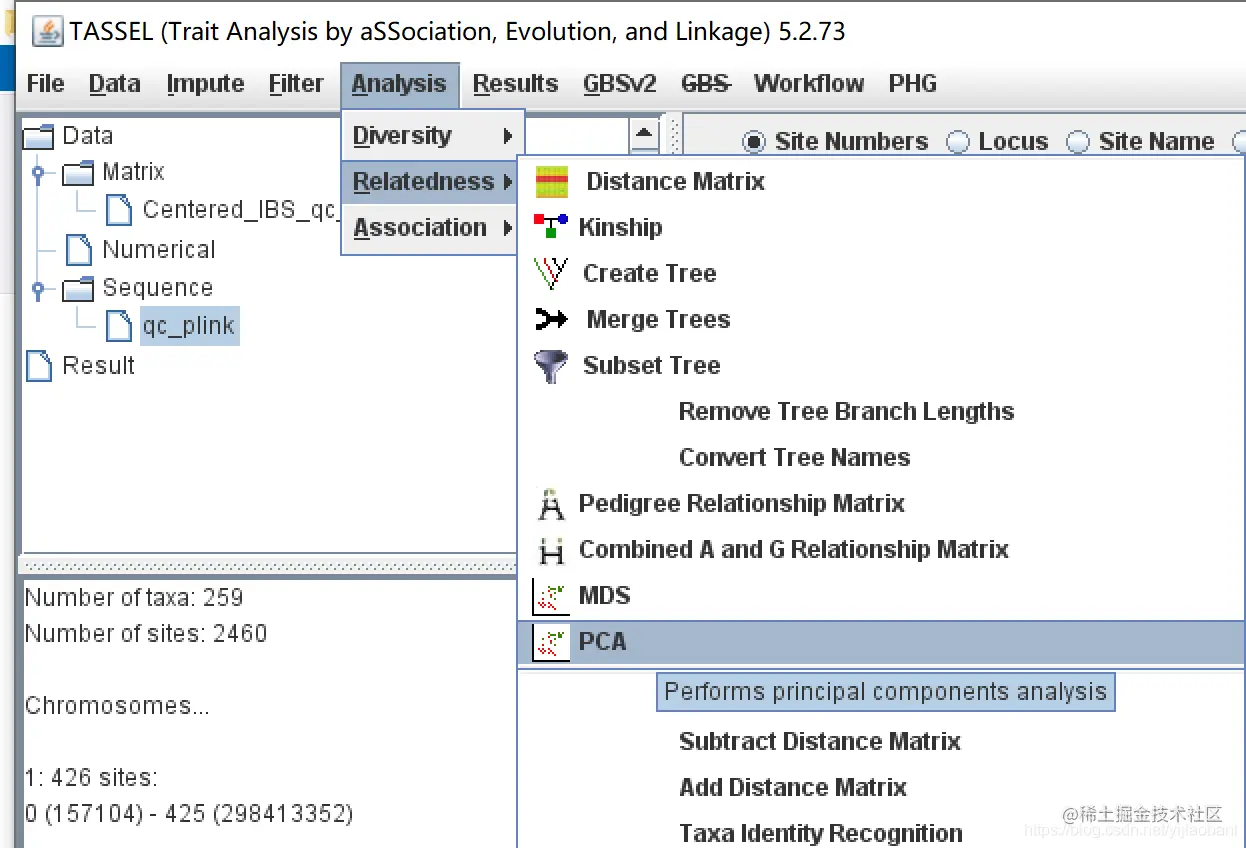The image size is (1246, 848).
Task: Open the Data menu
Action: click(x=115, y=84)
